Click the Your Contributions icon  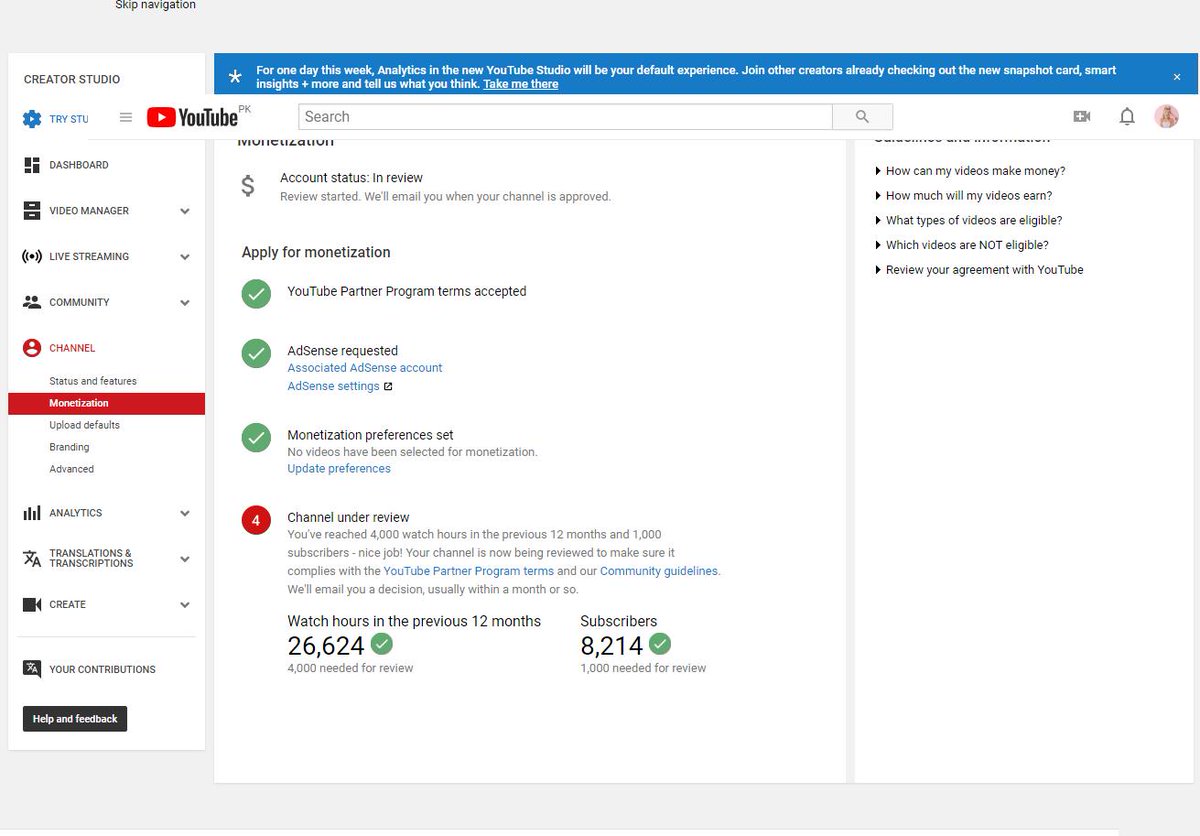click(x=32, y=669)
